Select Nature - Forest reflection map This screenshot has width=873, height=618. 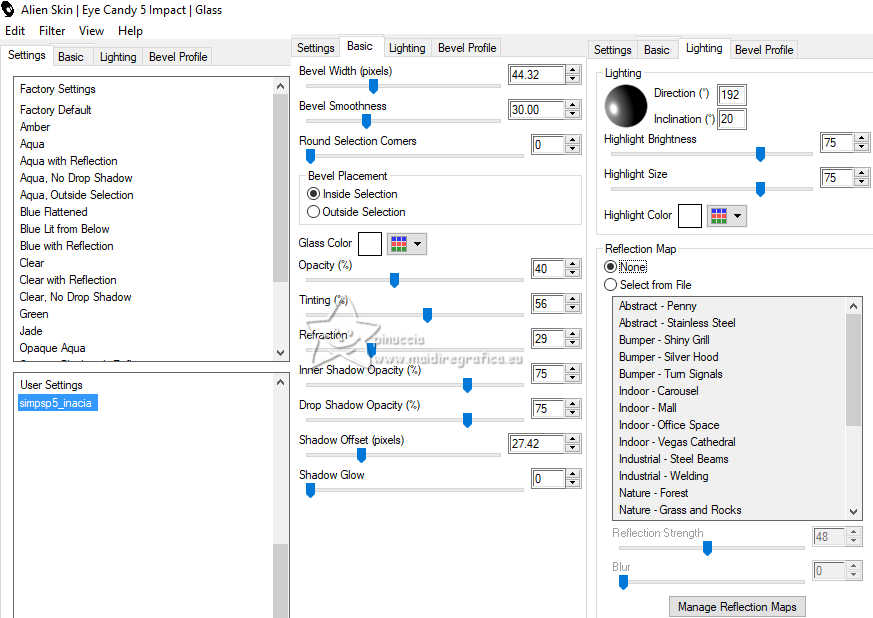point(654,493)
